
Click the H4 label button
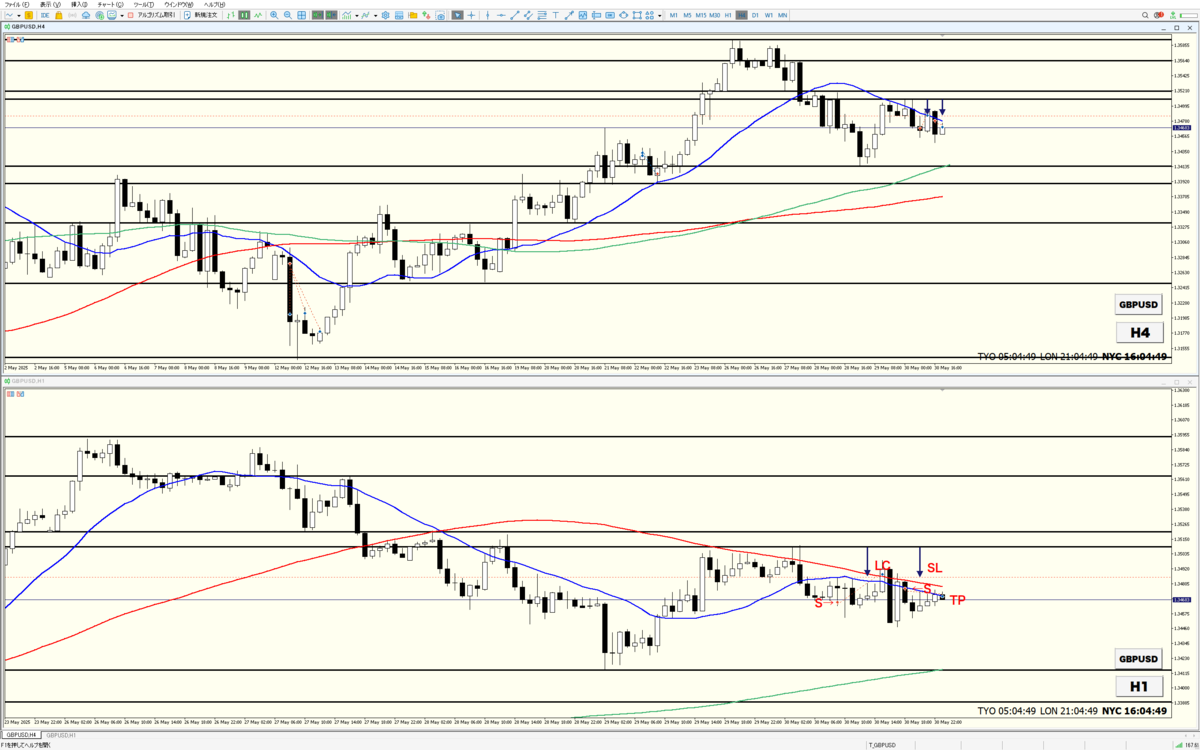tap(1138, 332)
